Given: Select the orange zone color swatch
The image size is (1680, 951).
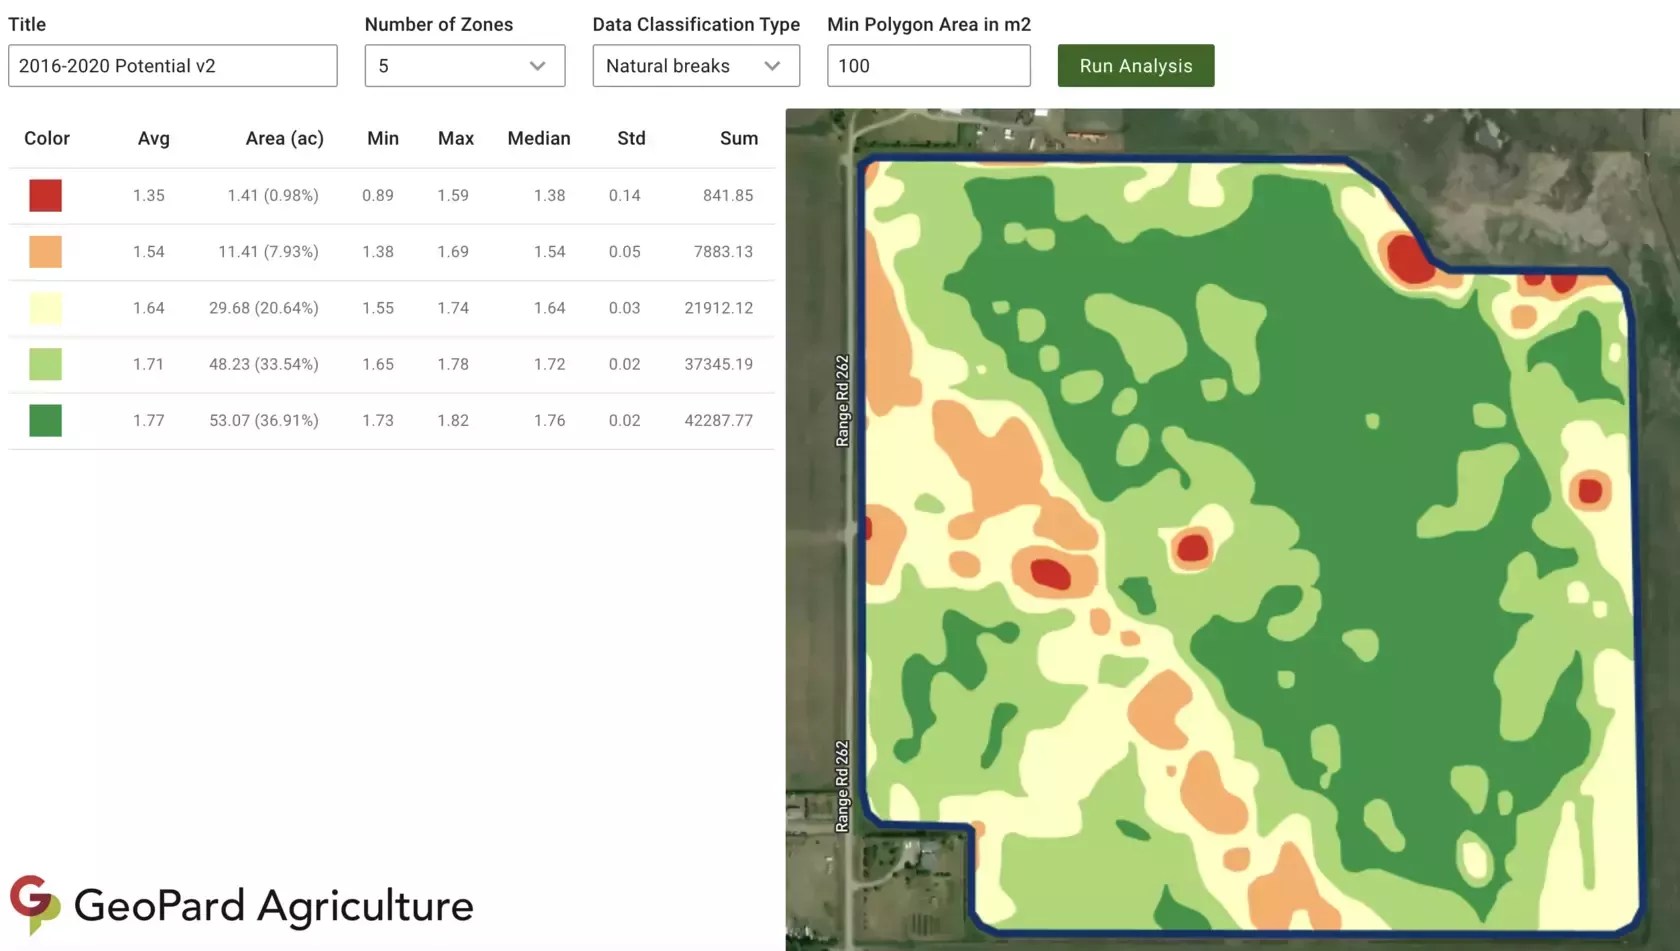Looking at the screenshot, I should [45, 252].
